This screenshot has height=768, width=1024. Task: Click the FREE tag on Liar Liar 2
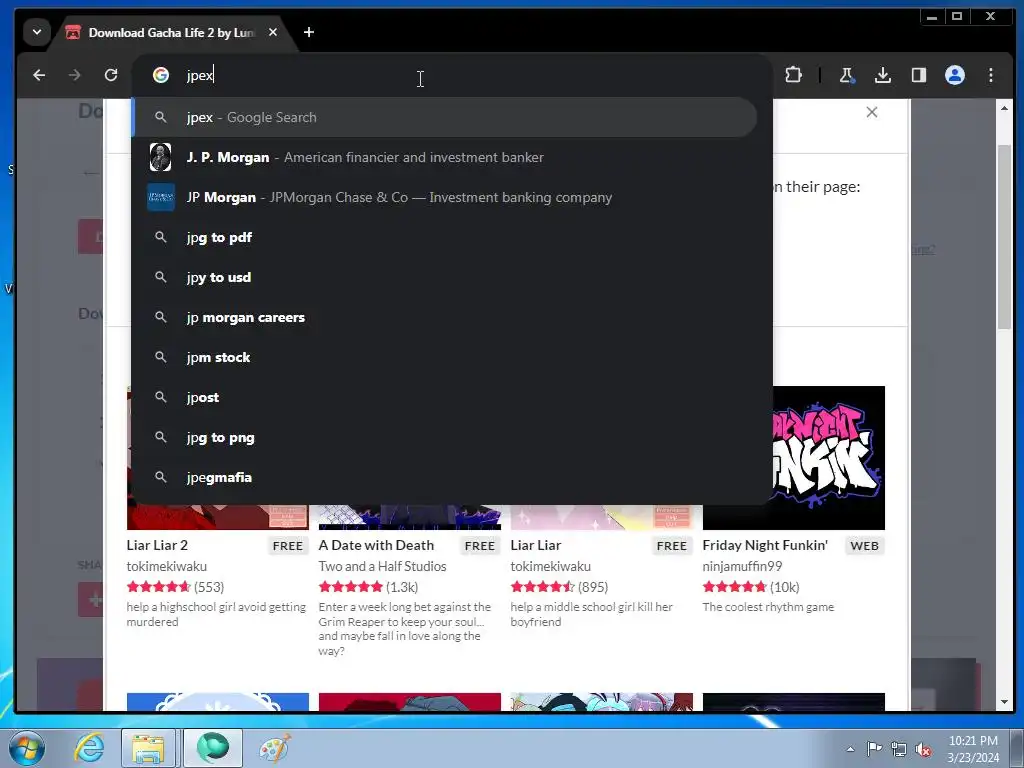[x=288, y=546]
